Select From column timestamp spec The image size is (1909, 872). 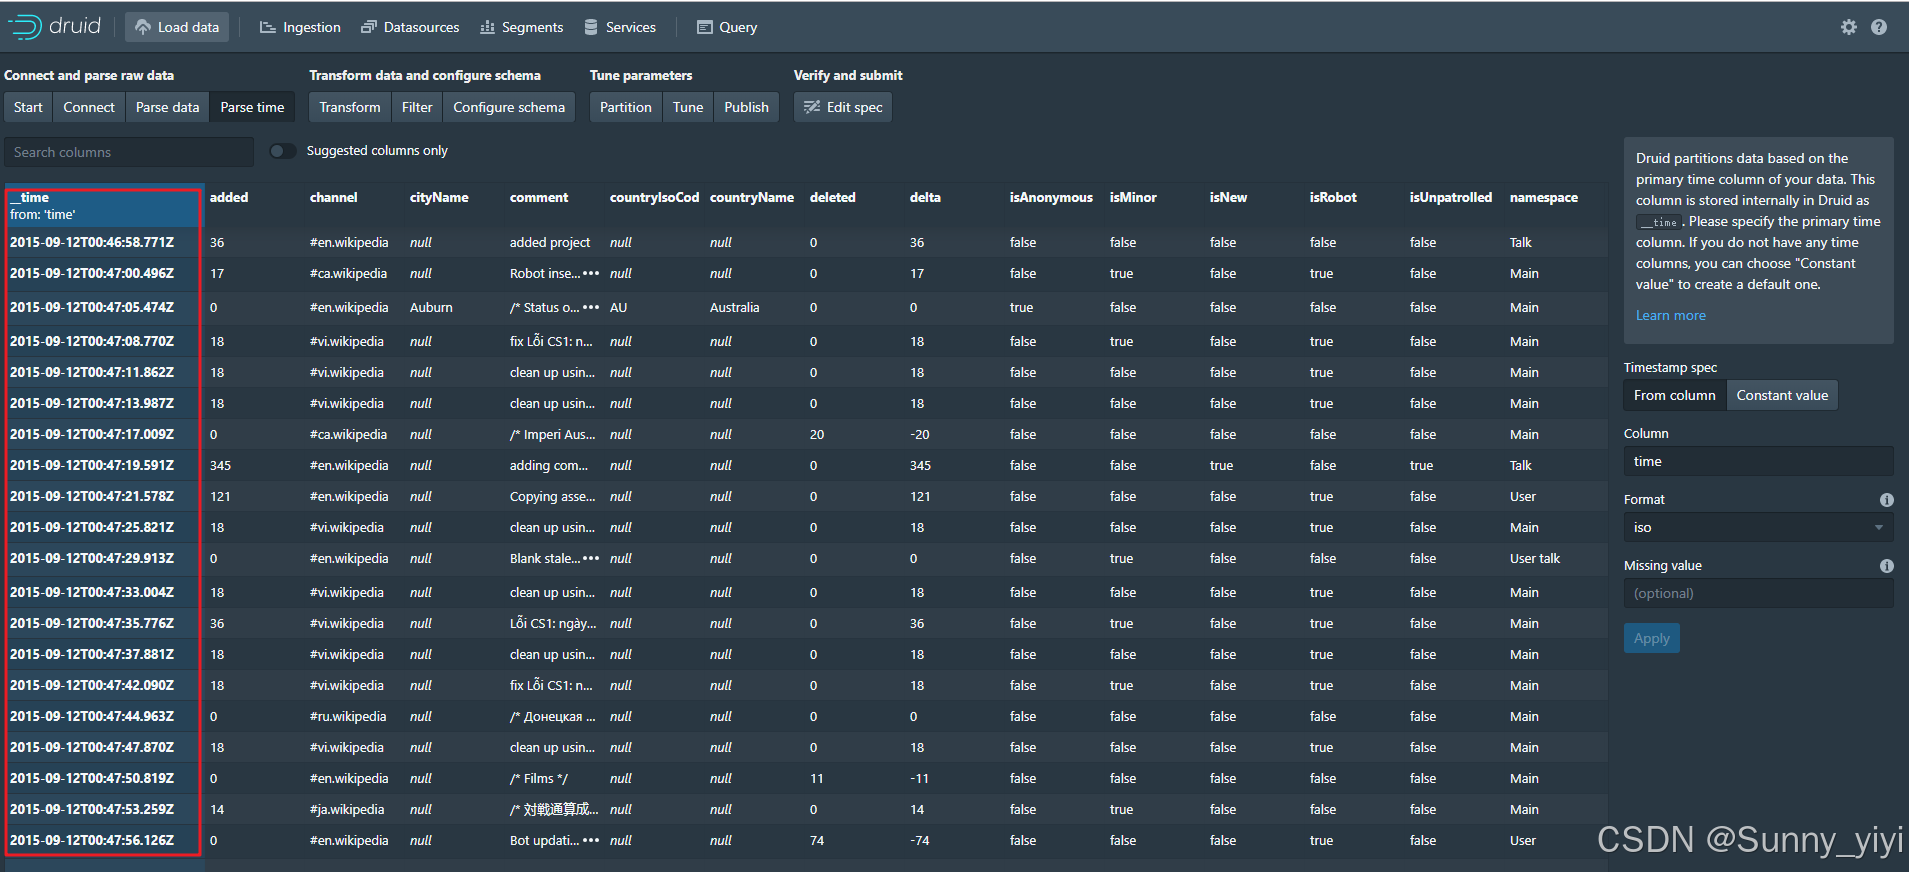point(1674,396)
